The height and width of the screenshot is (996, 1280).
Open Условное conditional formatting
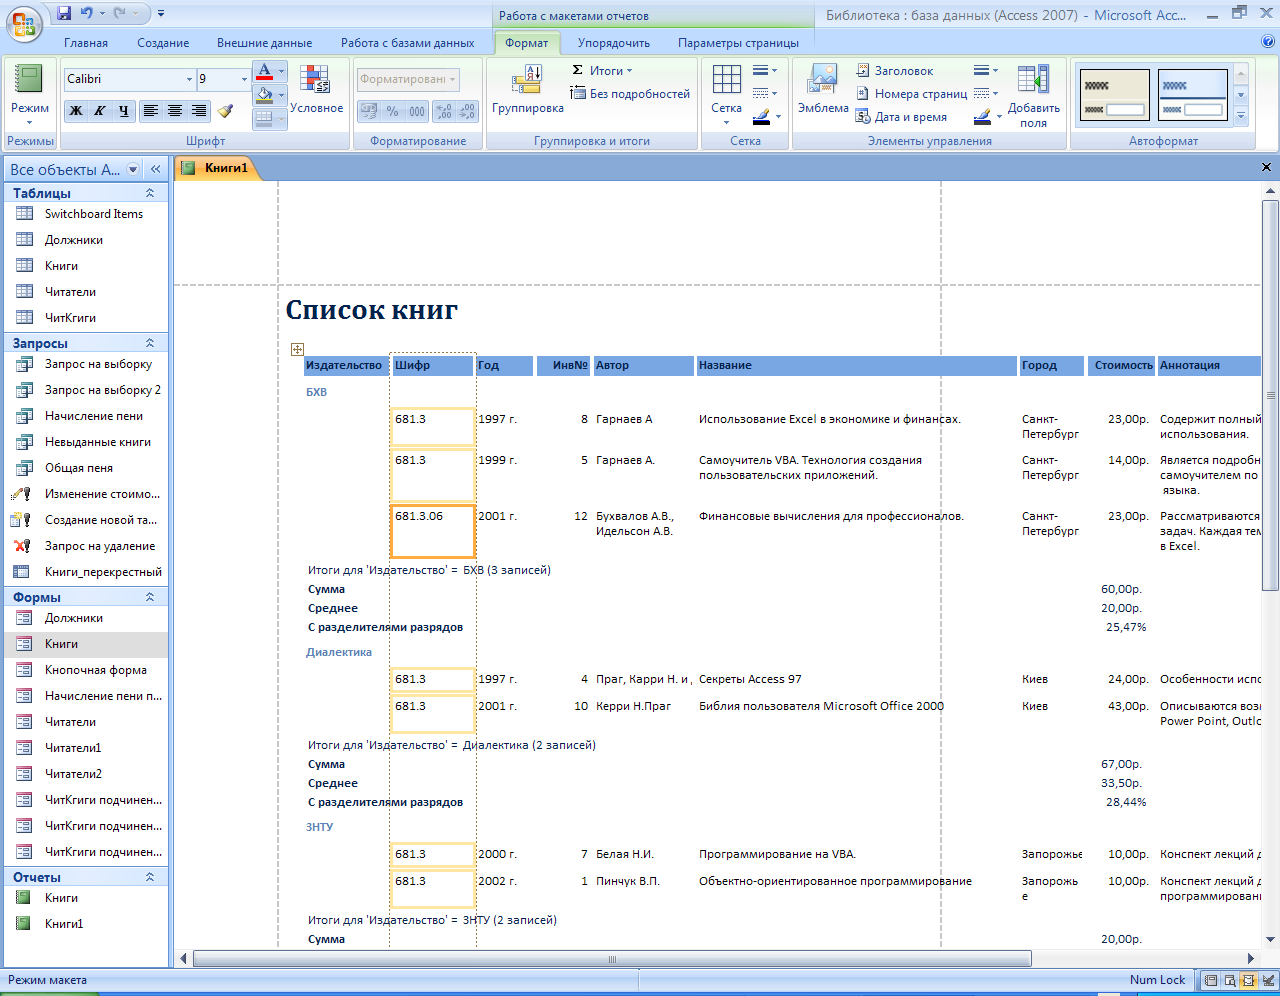click(x=316, y=91)
